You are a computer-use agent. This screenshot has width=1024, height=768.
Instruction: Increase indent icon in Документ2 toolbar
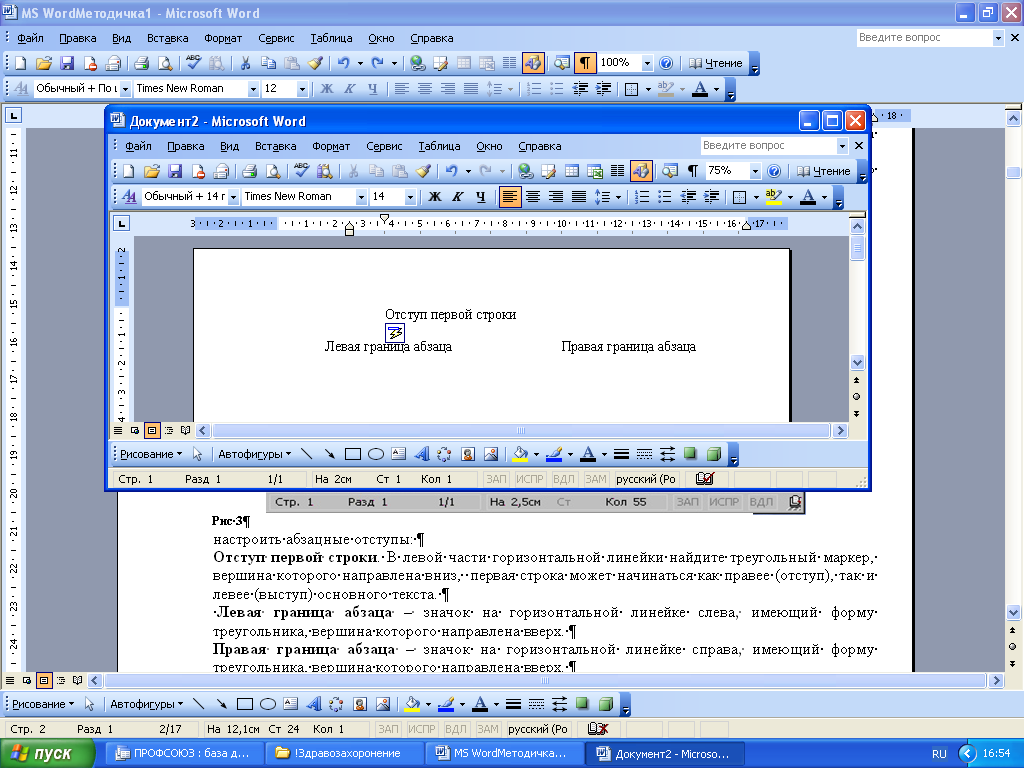711,196
